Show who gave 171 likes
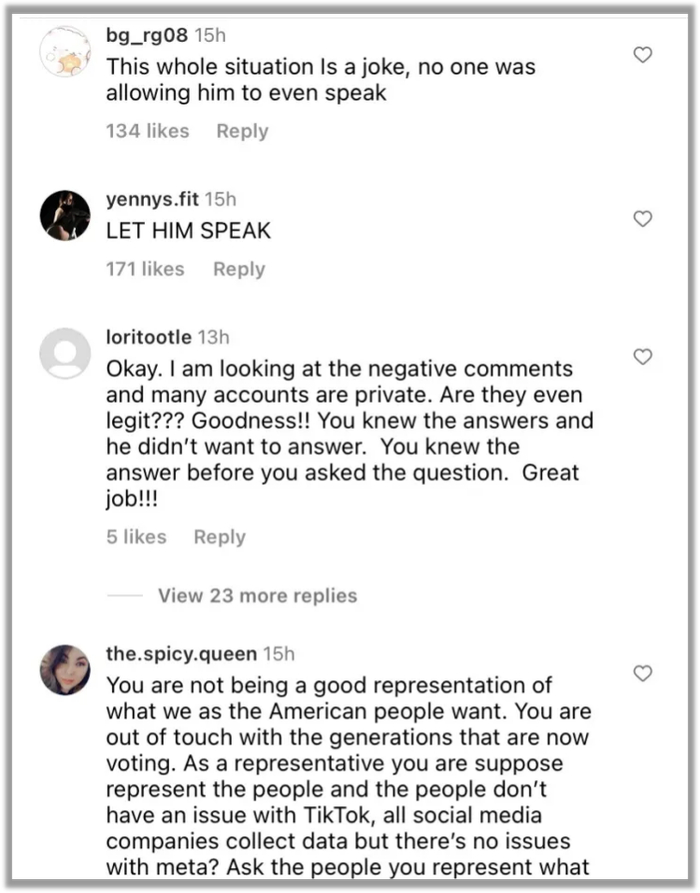The width and height of the screenshot is (700, 893). 145,269
